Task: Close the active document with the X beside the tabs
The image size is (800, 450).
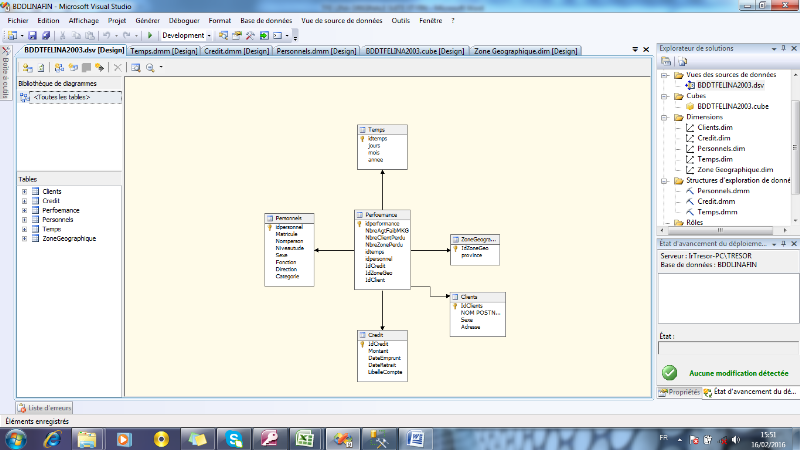Action: click(x=646, y=49)
